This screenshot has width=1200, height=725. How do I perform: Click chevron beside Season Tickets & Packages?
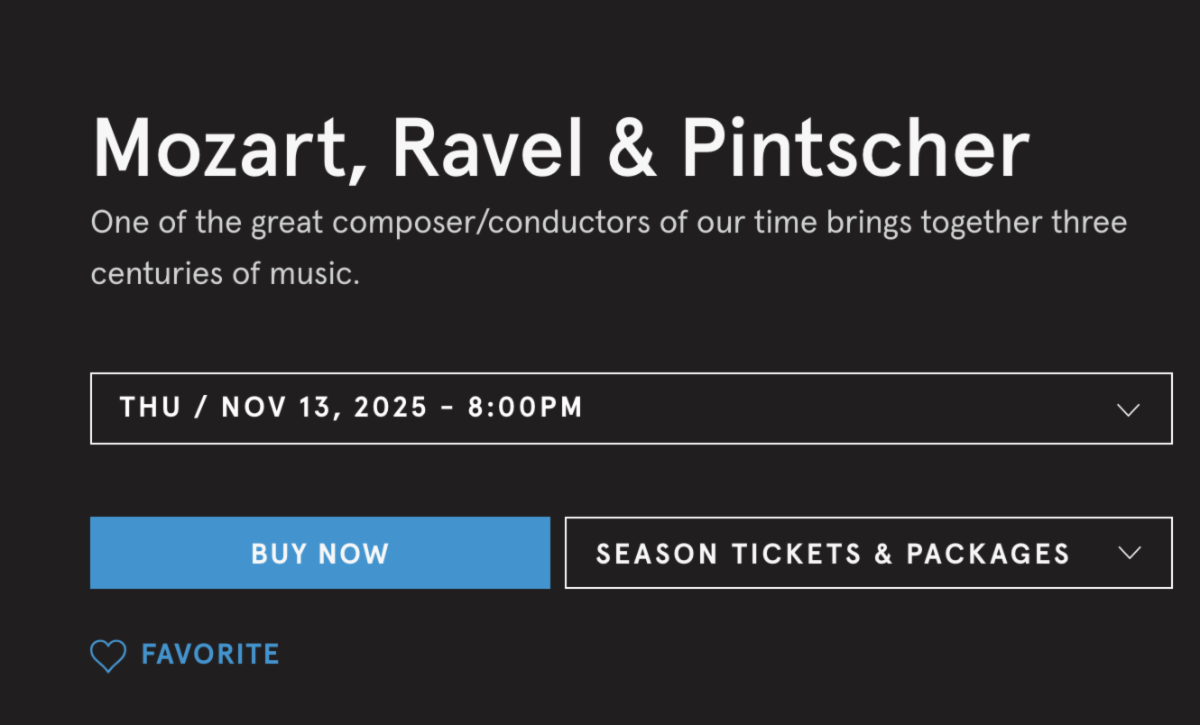point(1130,553)
